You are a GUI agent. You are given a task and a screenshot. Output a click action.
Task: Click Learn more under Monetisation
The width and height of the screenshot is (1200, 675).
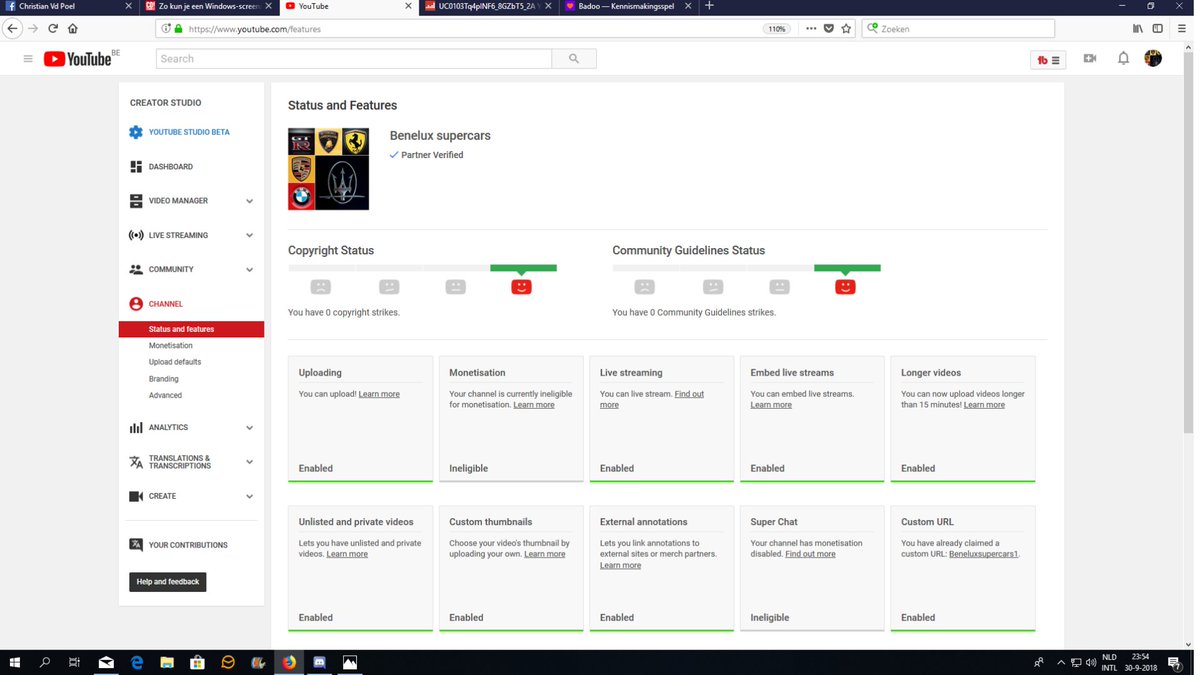point(534,405)
